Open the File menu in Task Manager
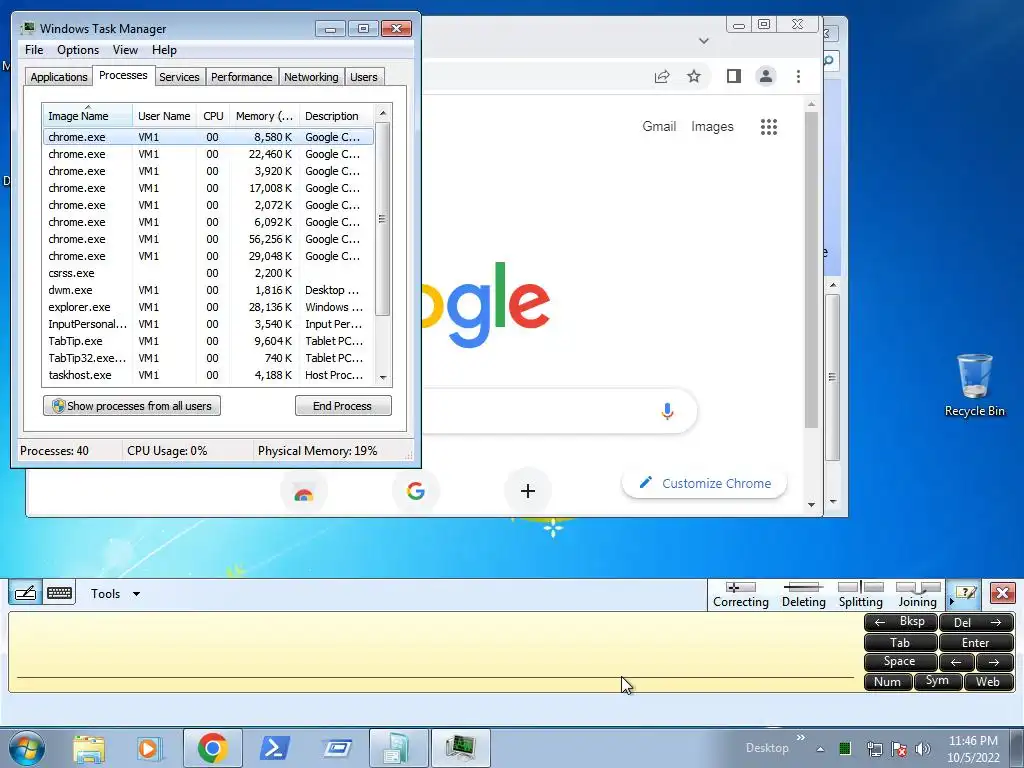The image size is (1024, 768). tap(34, 50)
